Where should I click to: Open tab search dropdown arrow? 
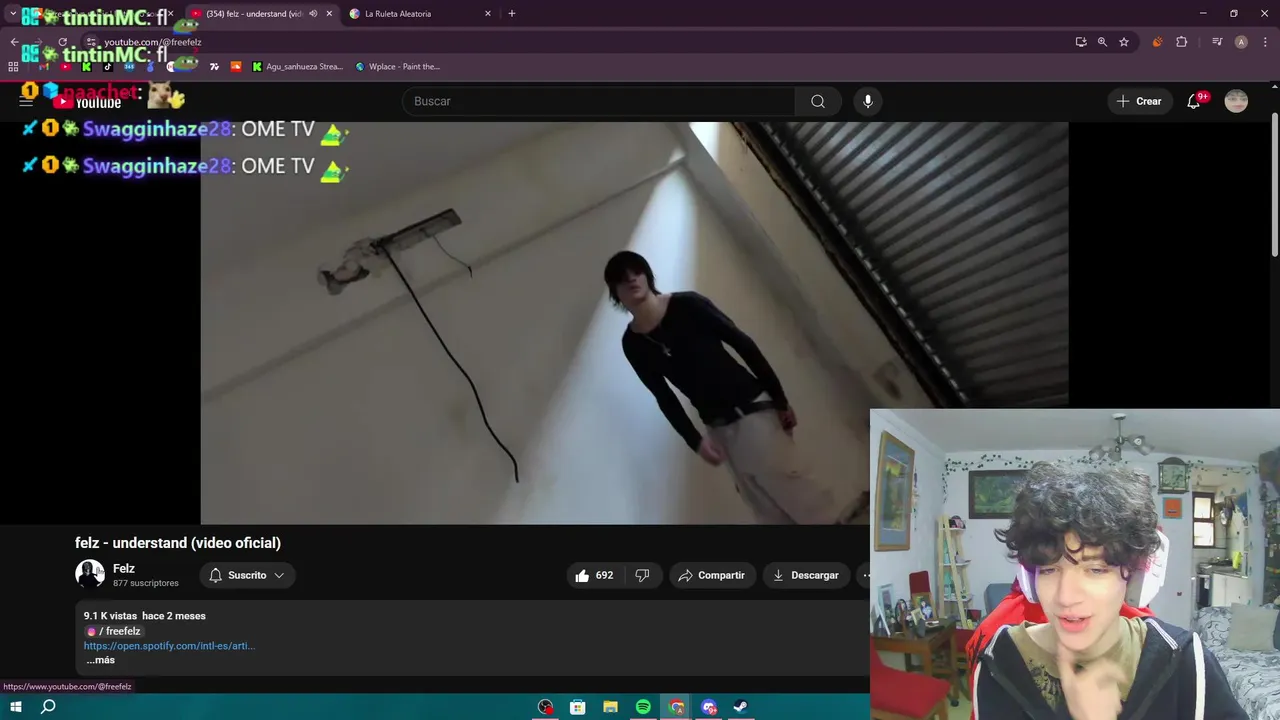[x=13, y=14]
